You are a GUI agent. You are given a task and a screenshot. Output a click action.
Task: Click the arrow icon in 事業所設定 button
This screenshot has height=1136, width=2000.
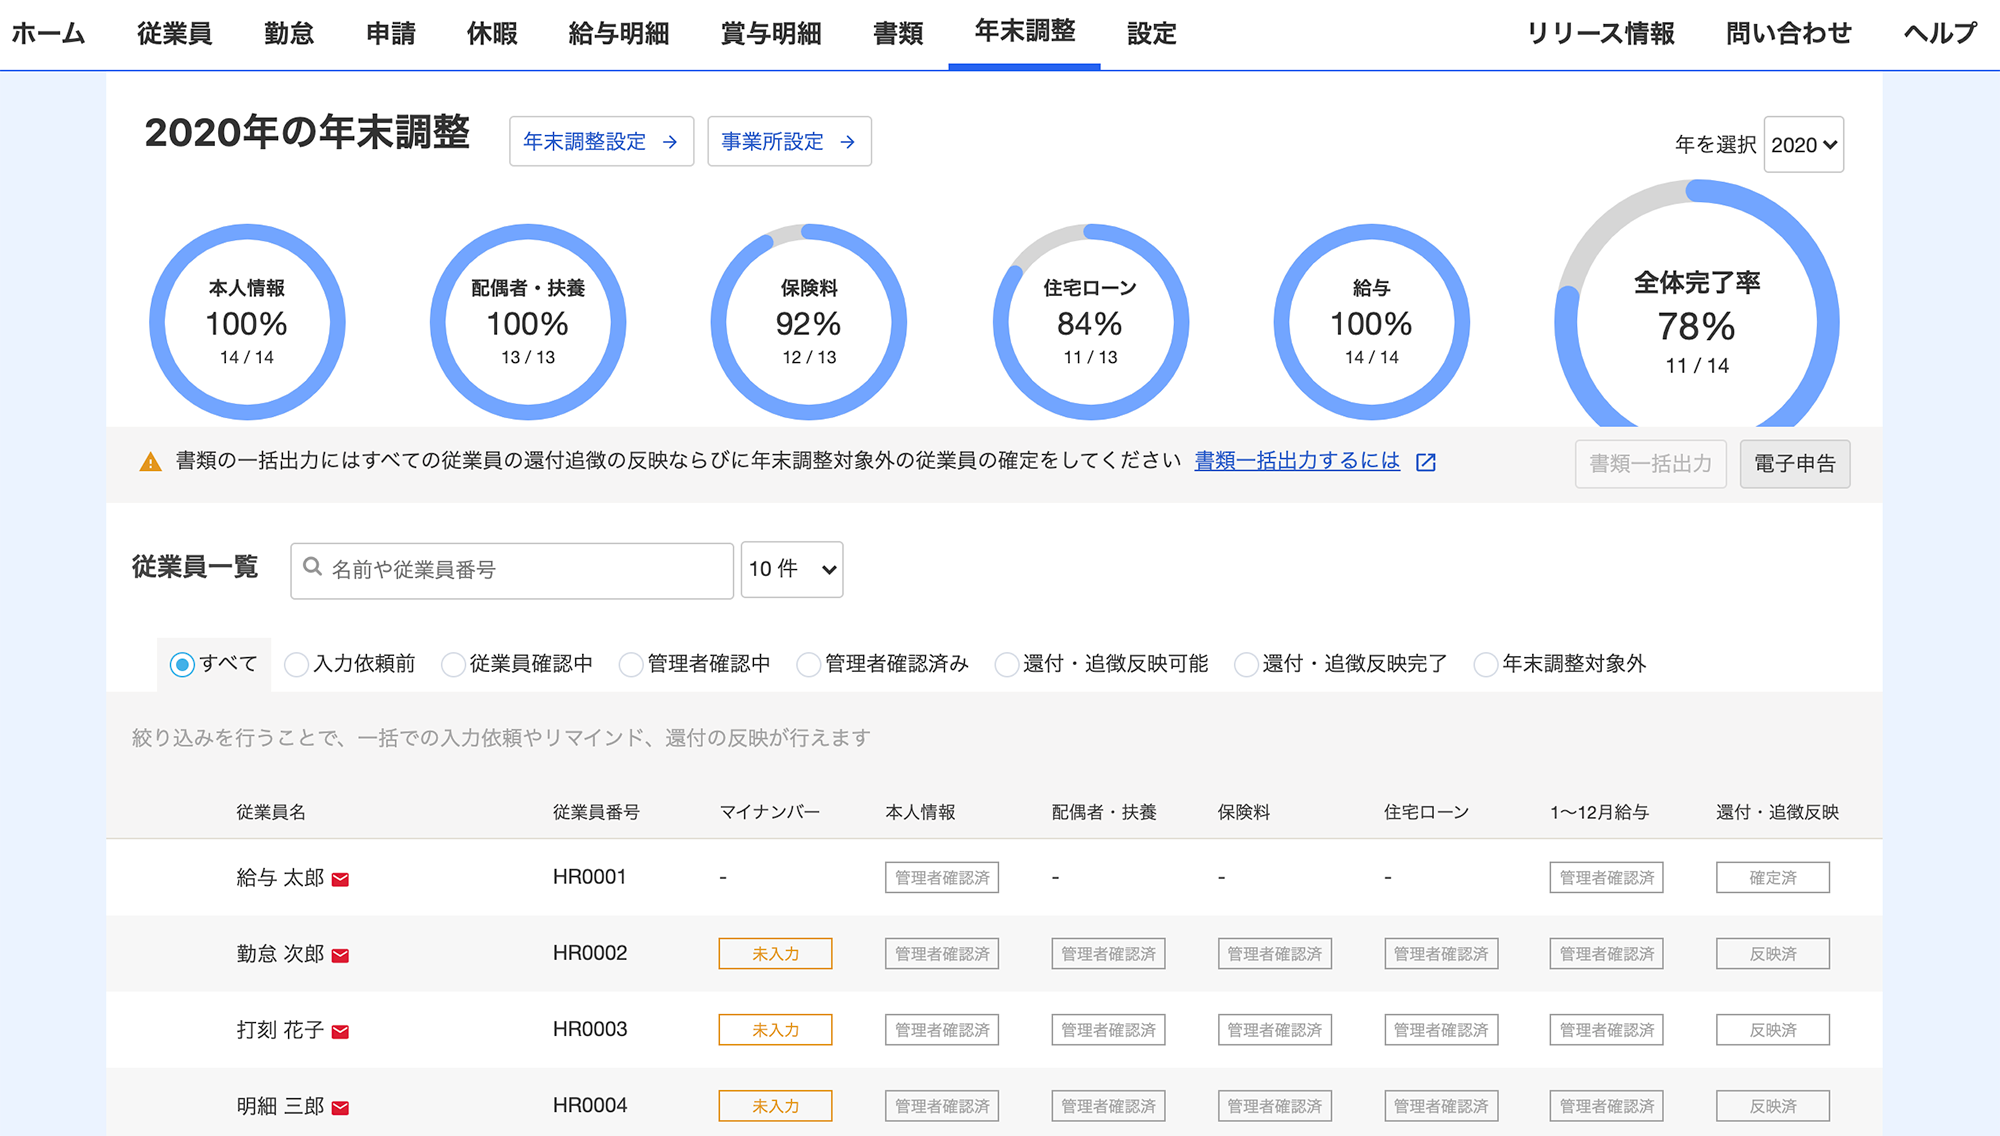[848, 142]
